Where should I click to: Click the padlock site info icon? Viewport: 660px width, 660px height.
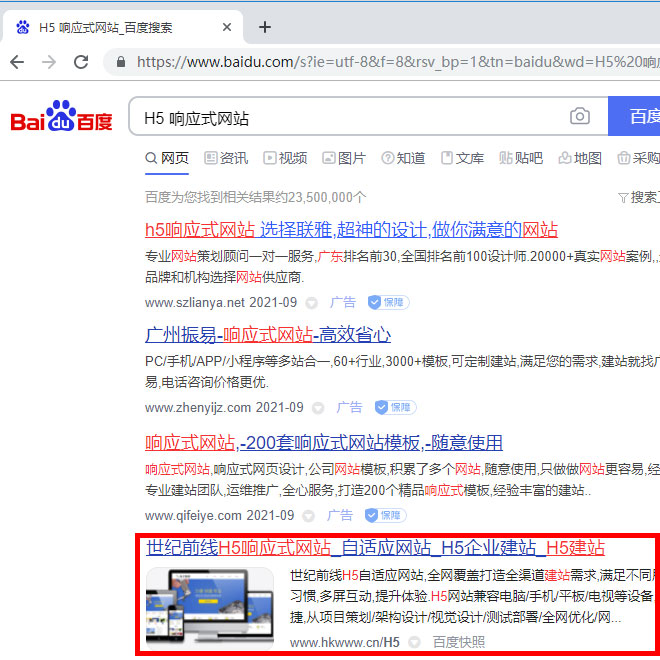(x=121, y=62)
